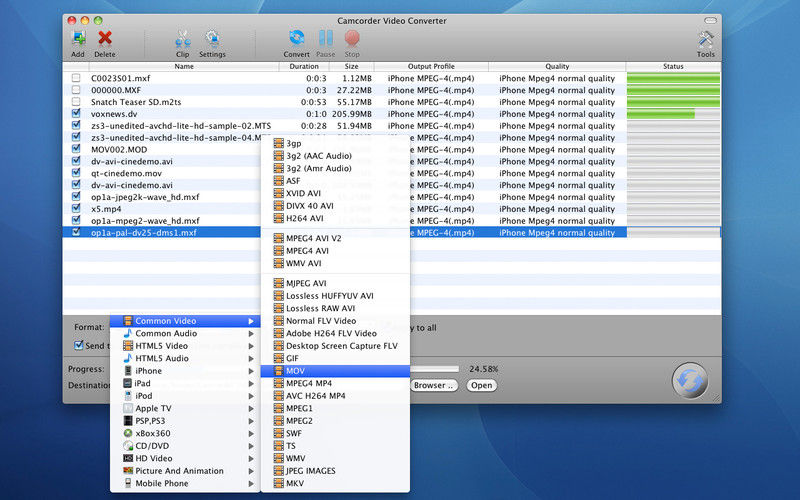The image size is (800, 500).
Task: Choose MPEG4 MP4 format
Action: click(x=335, y=383)
